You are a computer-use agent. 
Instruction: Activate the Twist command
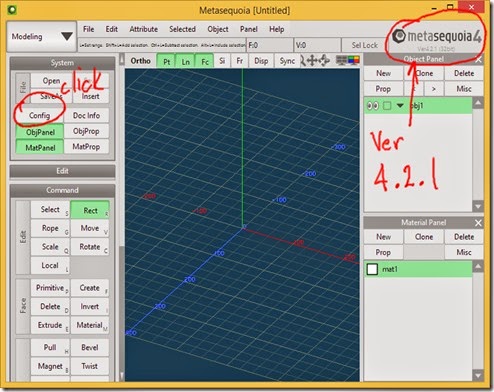pyautogui.click(x=90, y=366)
